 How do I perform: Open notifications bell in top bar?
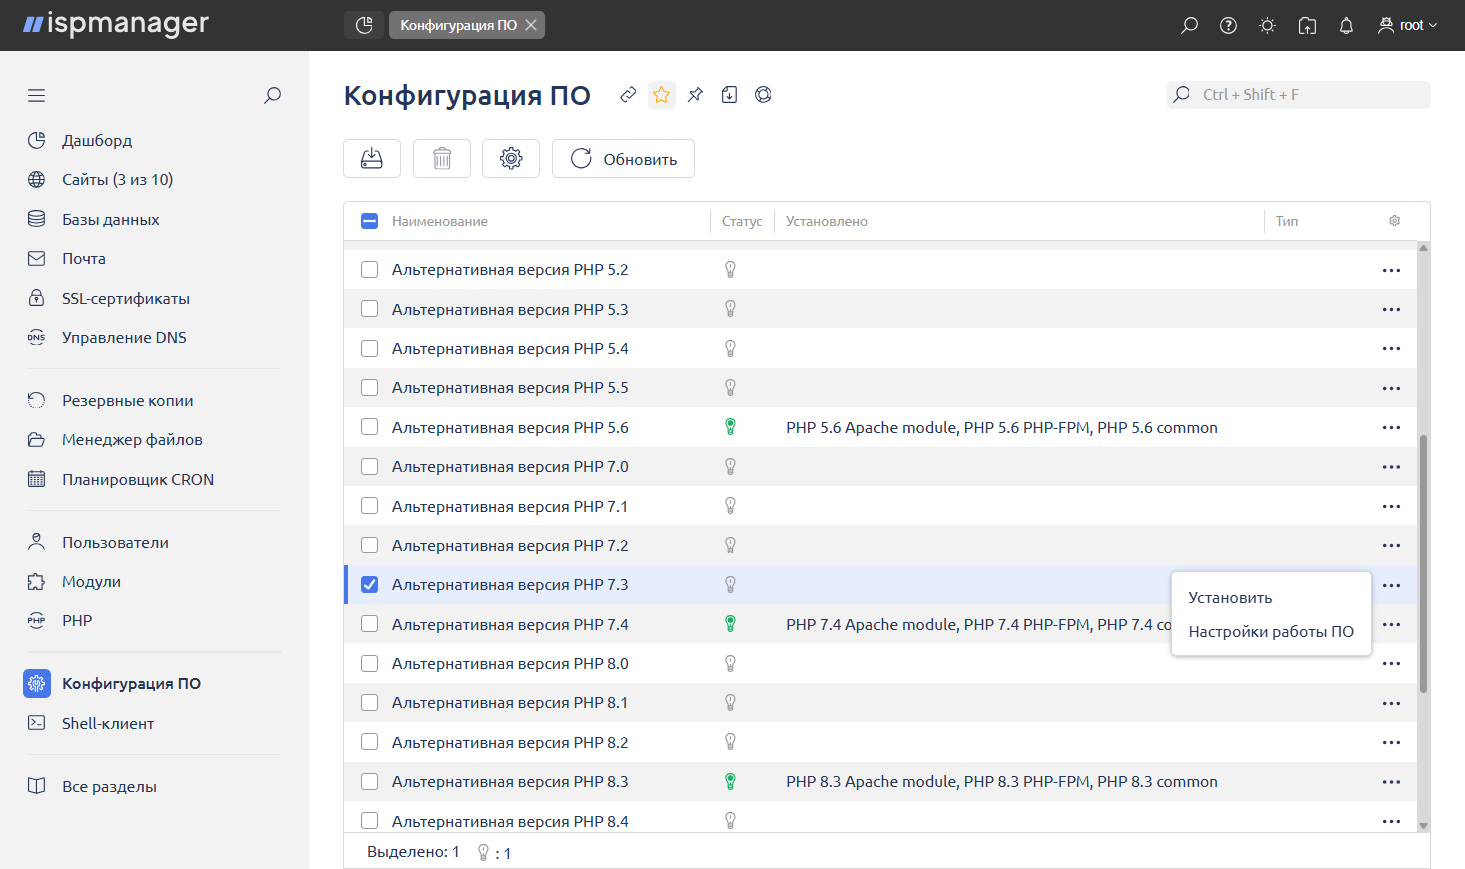click(x=1346, y=26)
